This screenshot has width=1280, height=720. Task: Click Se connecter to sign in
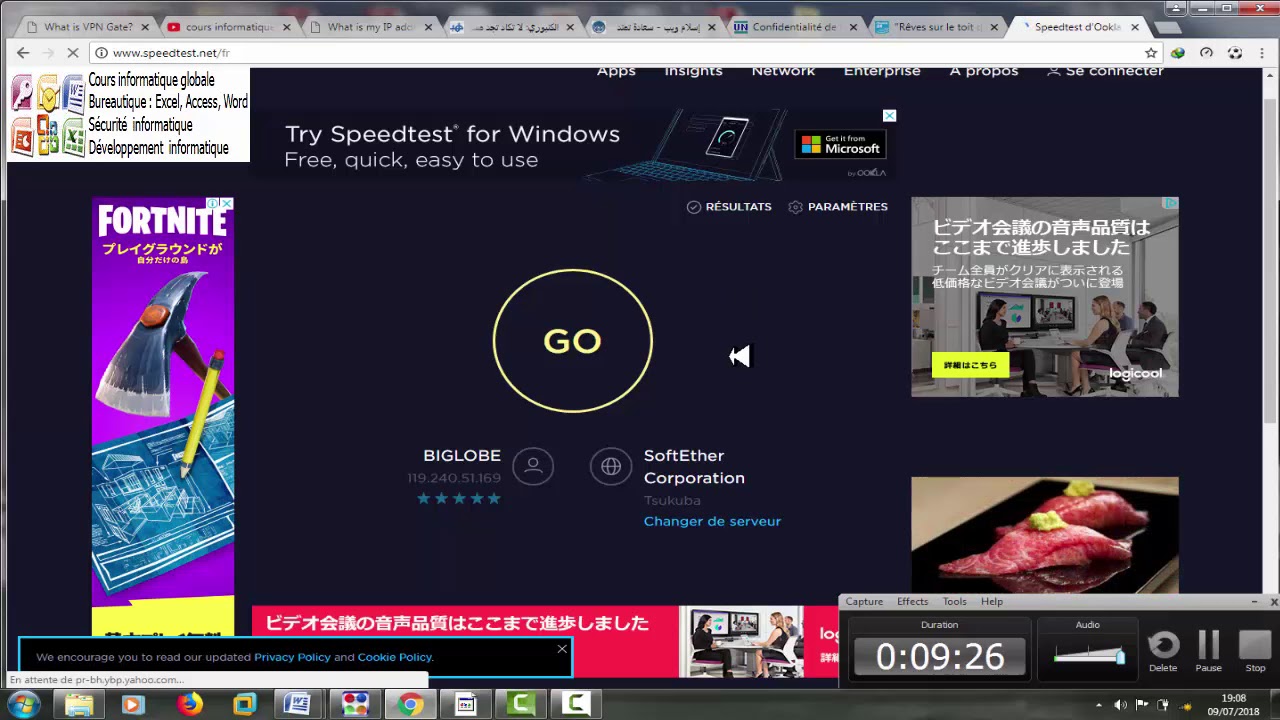[x=1105, y=71]
